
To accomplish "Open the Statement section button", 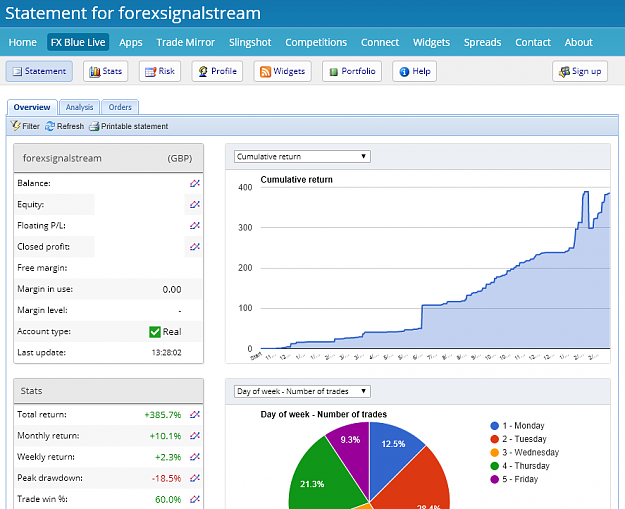I will click(x=39, y=71).
